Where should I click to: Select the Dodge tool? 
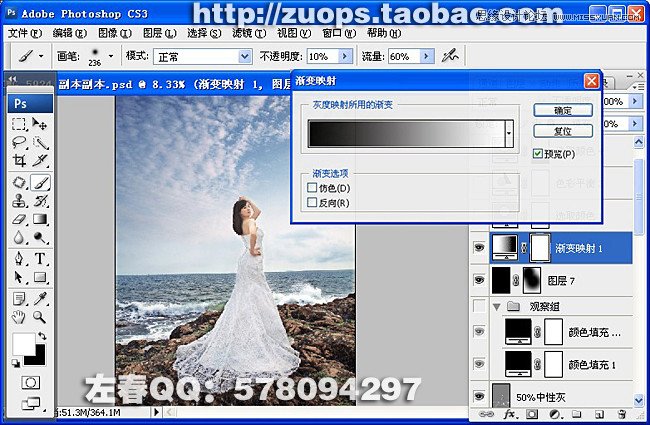[40, 237]
